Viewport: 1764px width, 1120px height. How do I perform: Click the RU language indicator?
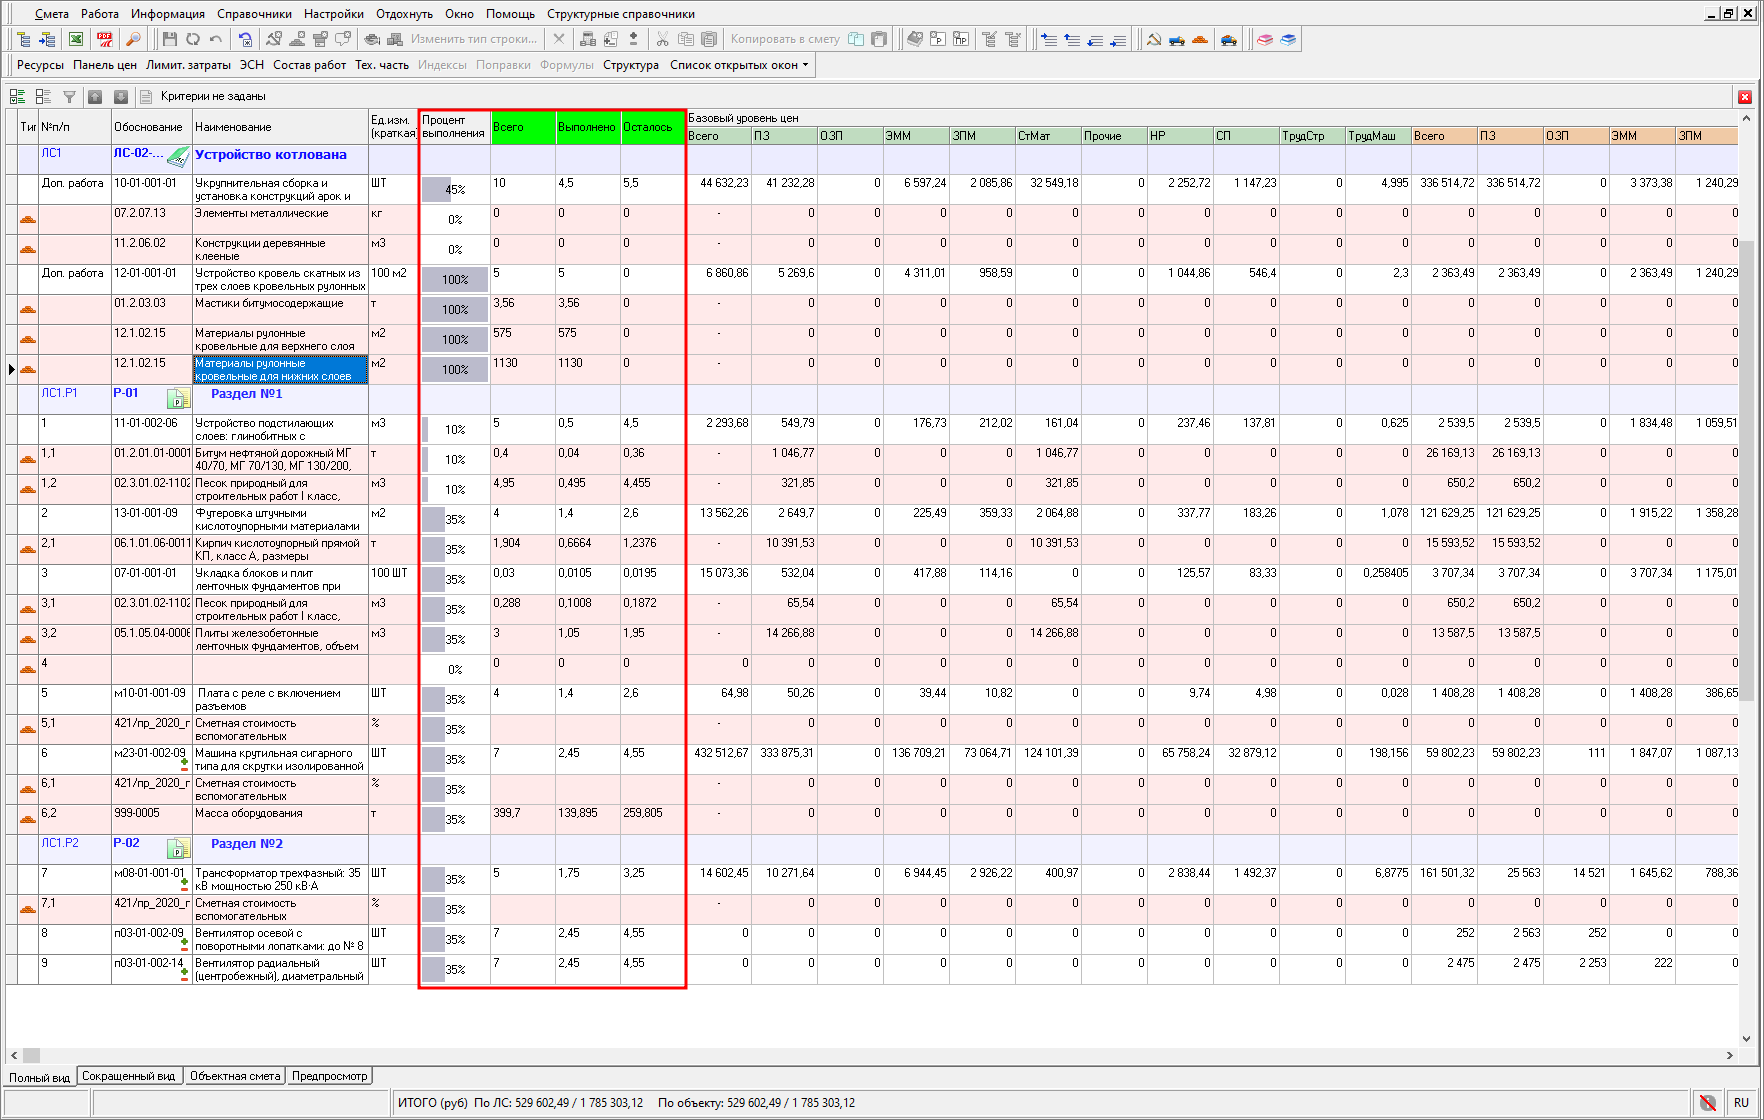[x=1742, y=1103]
